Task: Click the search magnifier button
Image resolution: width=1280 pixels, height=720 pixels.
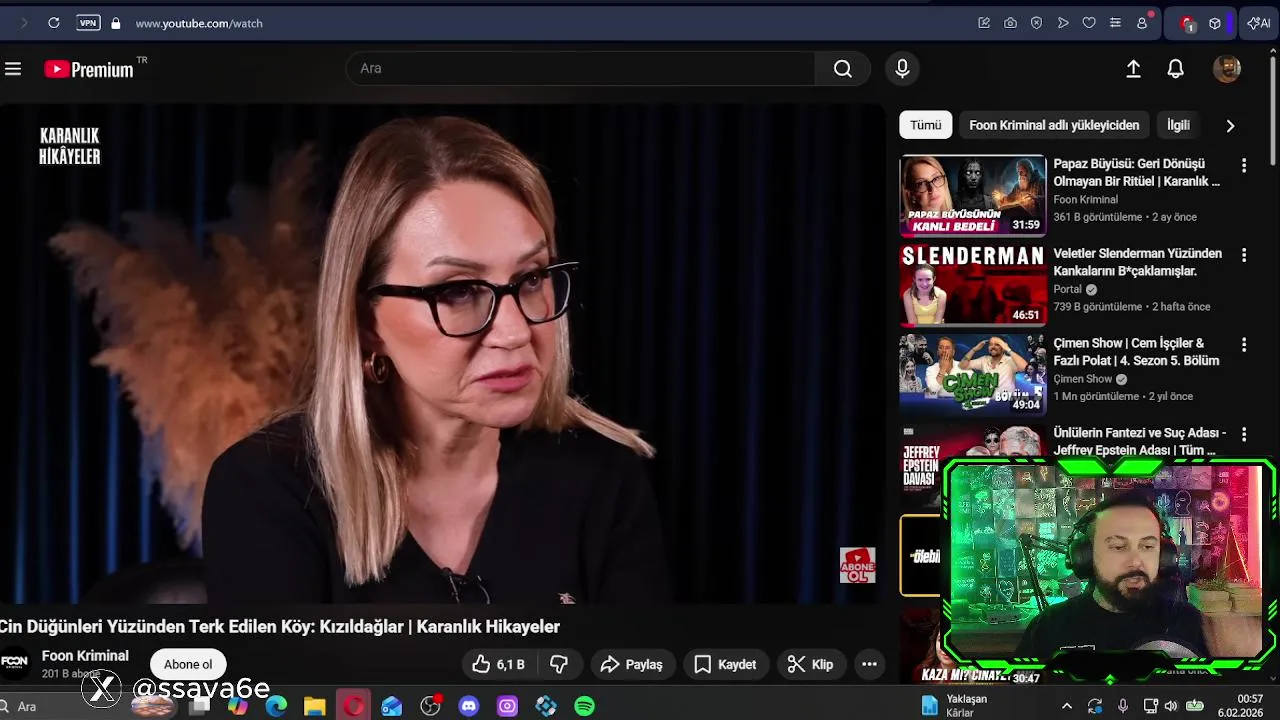Action: pyautogui.click(x=843, y=68)
